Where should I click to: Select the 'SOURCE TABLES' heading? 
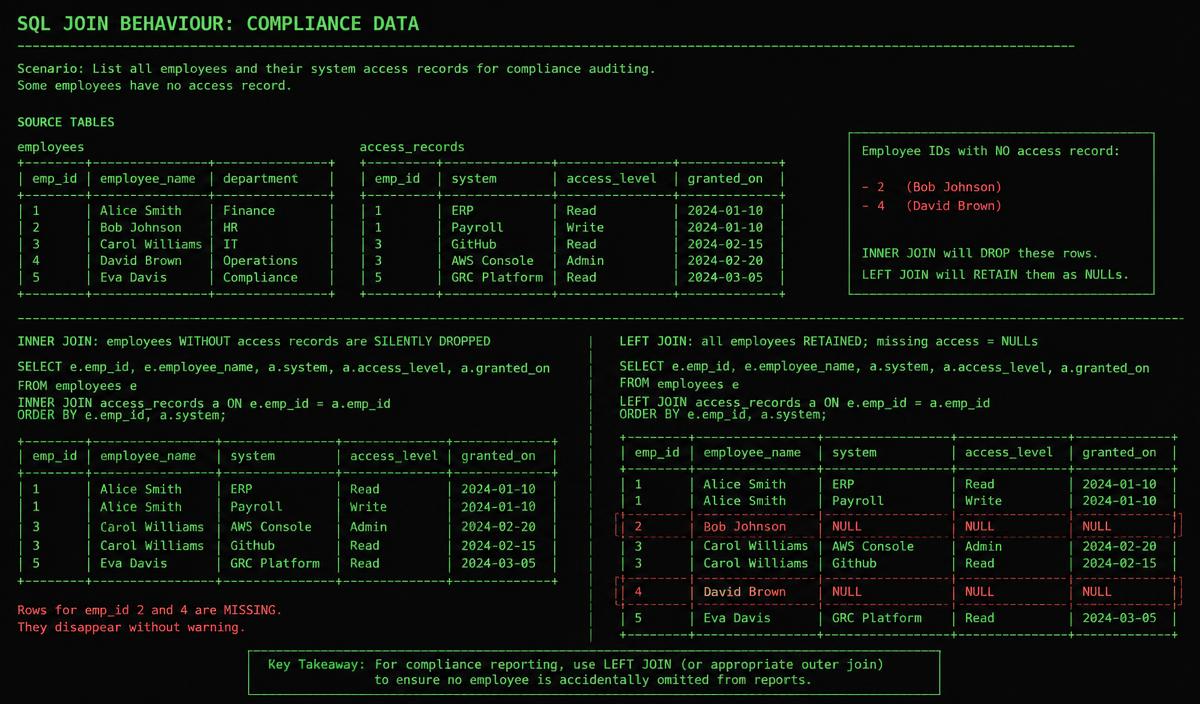tap(66, 122)
